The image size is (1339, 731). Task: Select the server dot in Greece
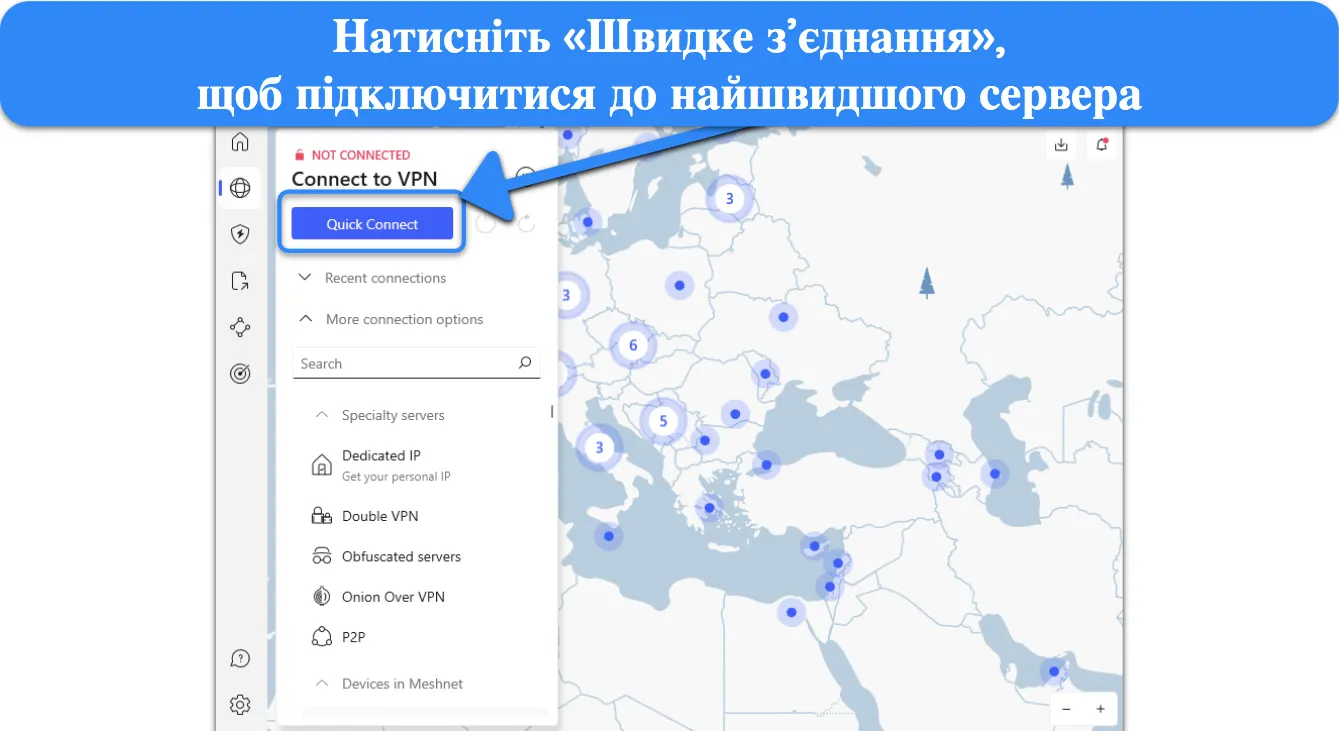click(x=709, y=507)
